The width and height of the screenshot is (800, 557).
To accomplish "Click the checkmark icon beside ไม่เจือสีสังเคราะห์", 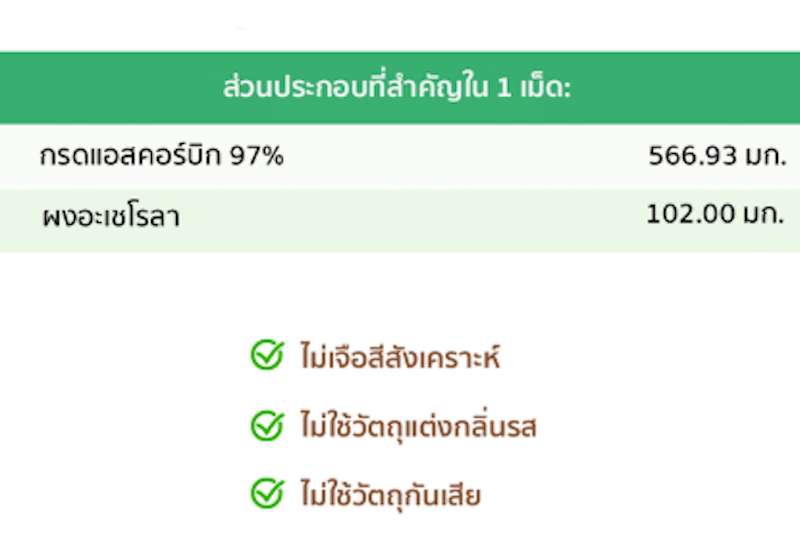I will (x=267, y=355).
